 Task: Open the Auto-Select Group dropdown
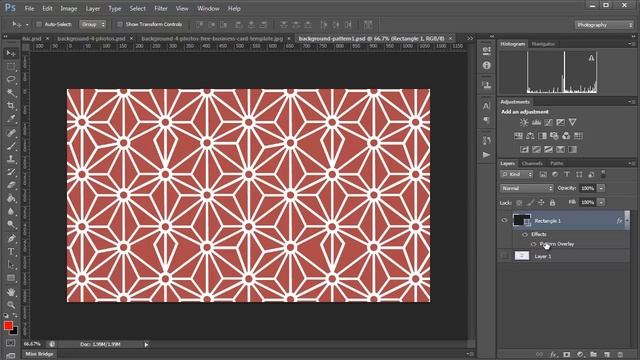[93, 24]
